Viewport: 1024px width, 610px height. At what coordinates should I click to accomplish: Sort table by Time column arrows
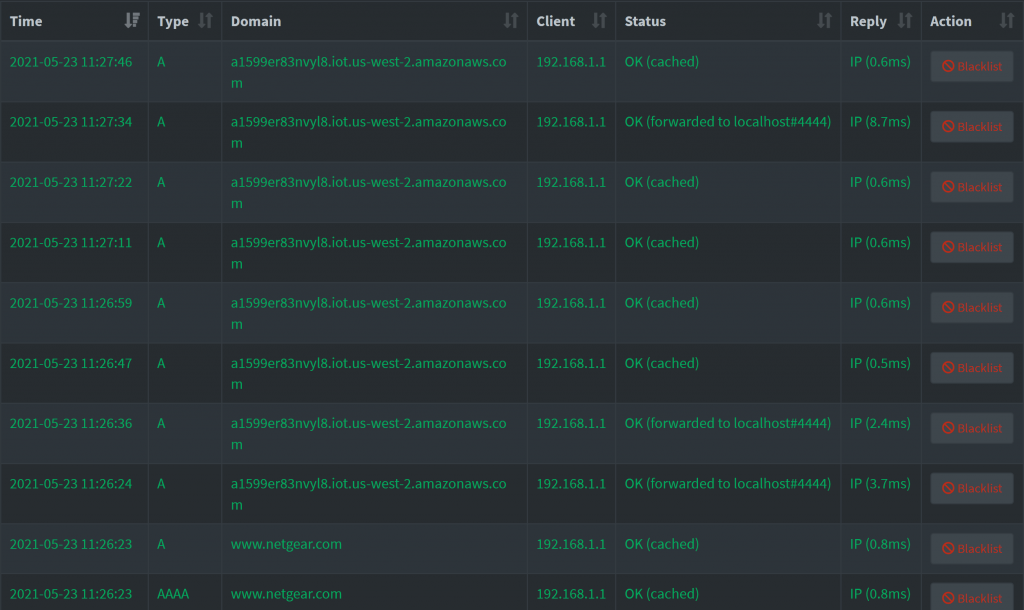pyautogui.click(x=132, y=21)
